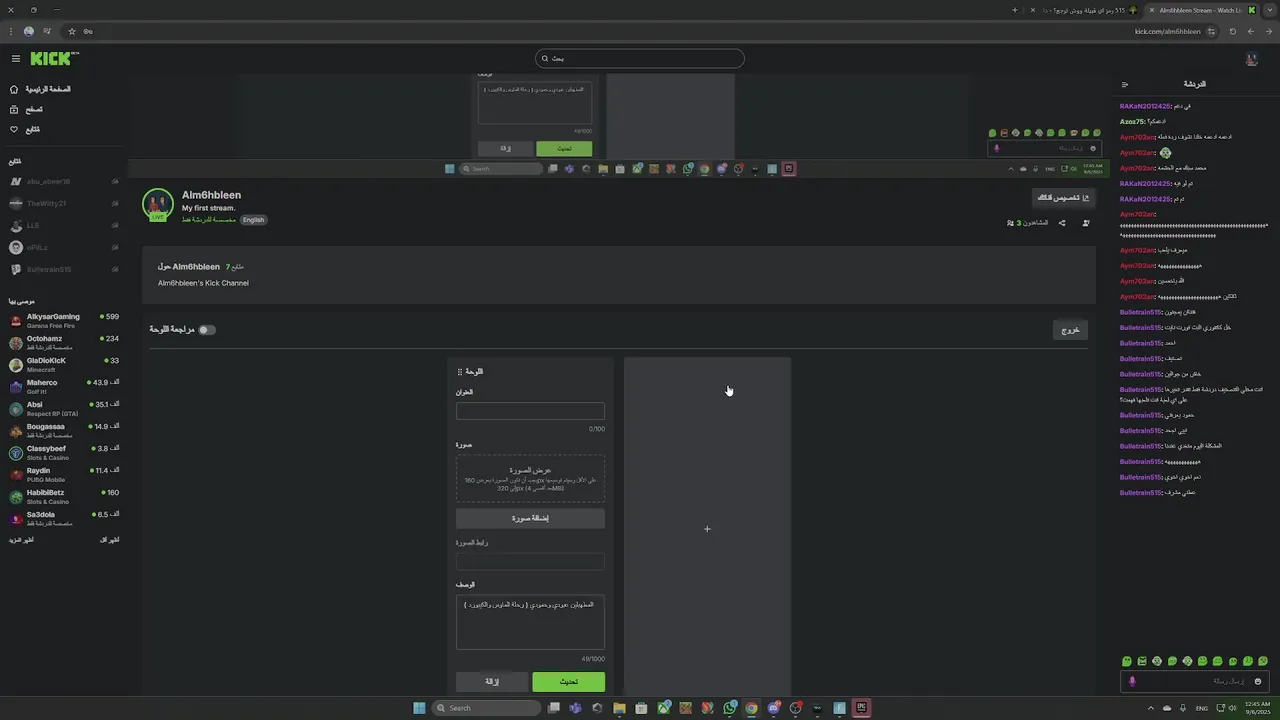The height and width of the screenshot is (720, 1280).
Task: Open the user avatar menu in Kick header
Action: 1251,59
